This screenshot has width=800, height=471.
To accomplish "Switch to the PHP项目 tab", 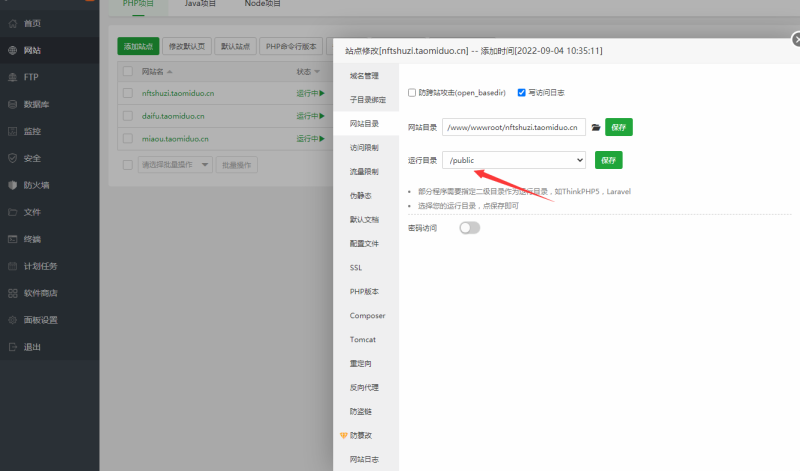I will 138,4.
